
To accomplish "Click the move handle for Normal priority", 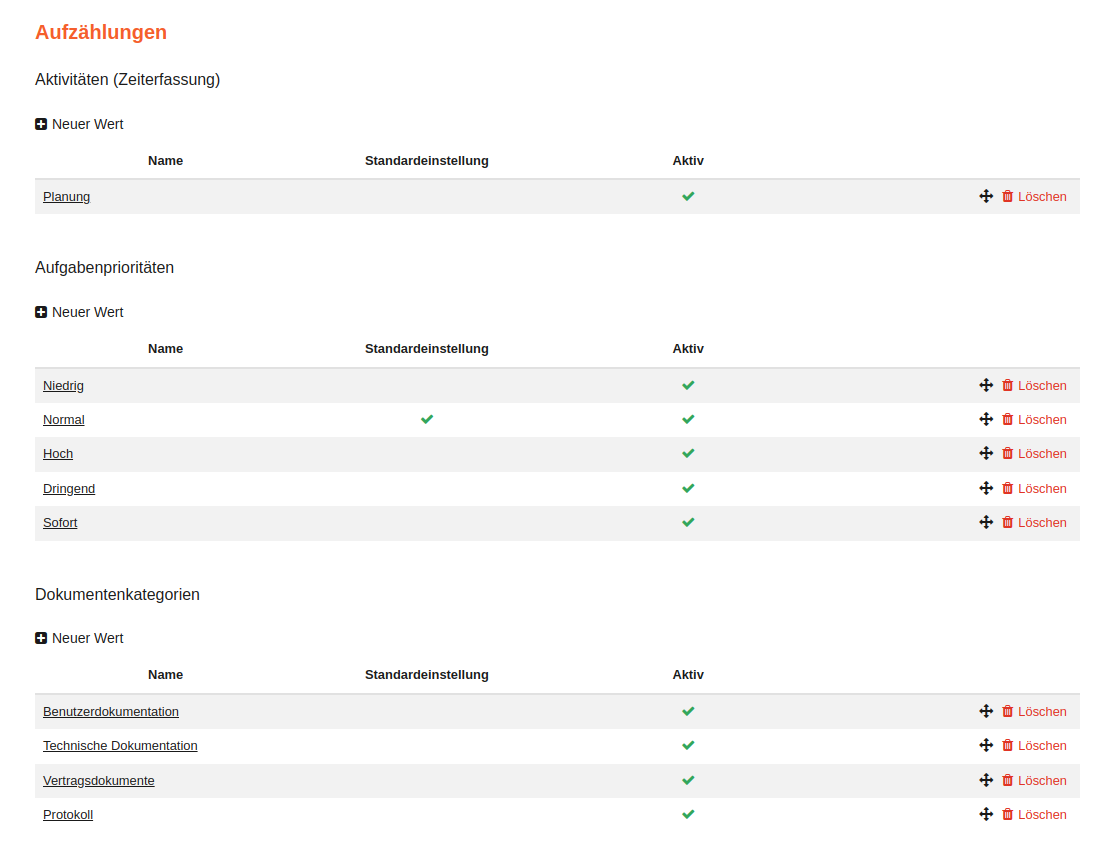I will pyautogui.click(x=986, y=419).
